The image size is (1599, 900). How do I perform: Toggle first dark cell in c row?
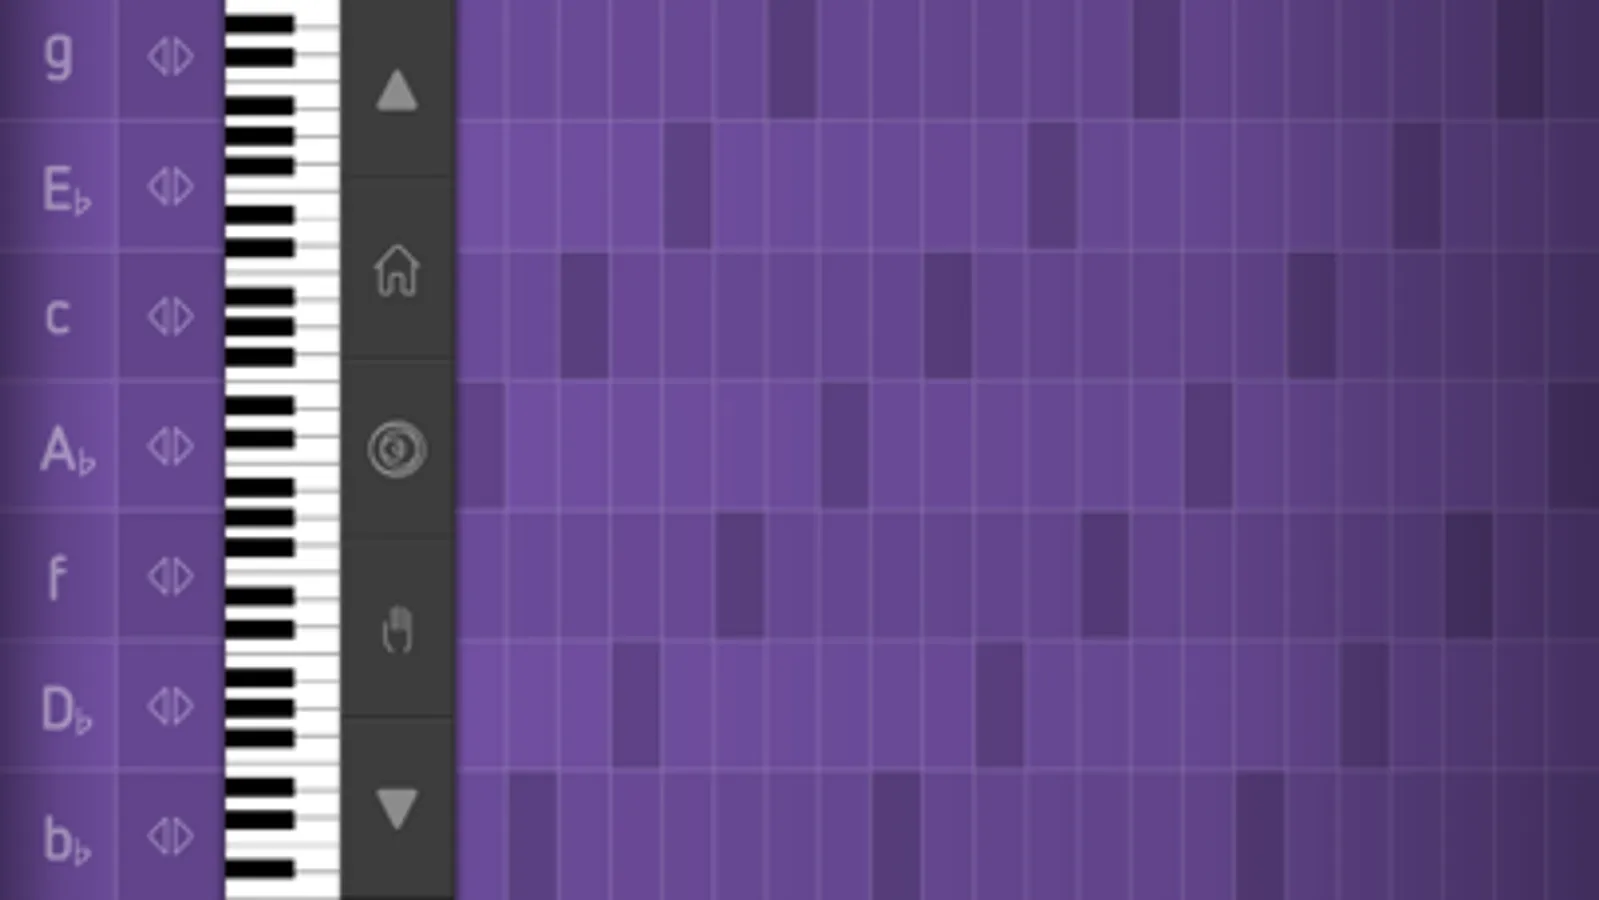[585, 316]
